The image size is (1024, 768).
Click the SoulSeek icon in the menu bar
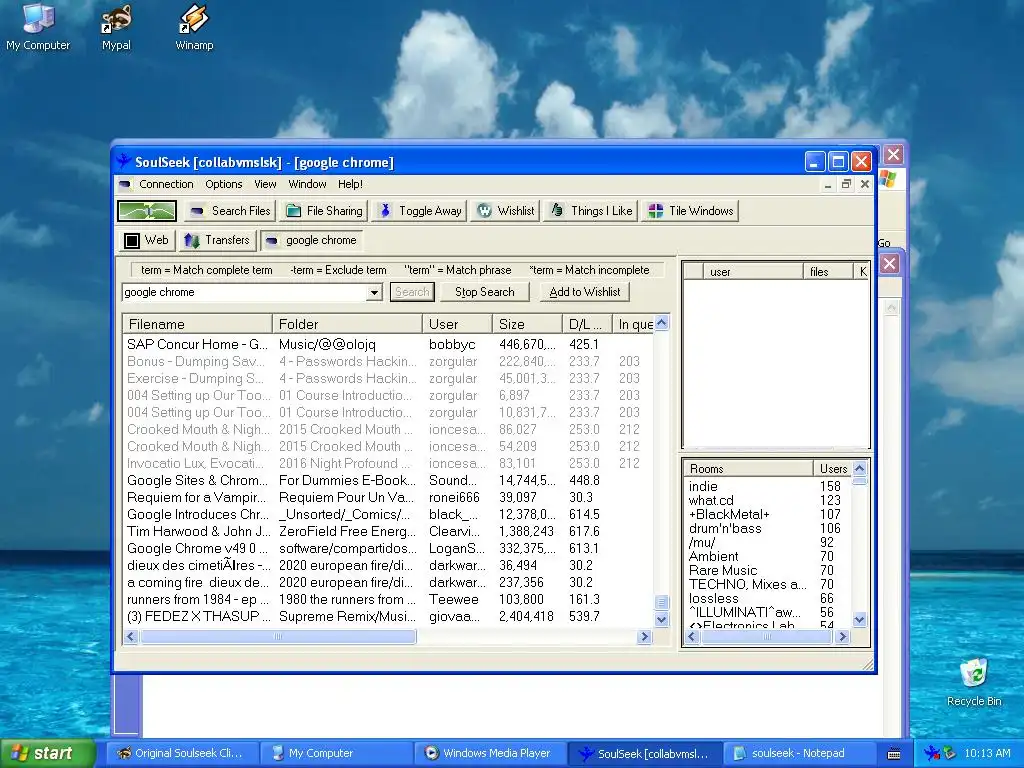[x=124, y=184]
